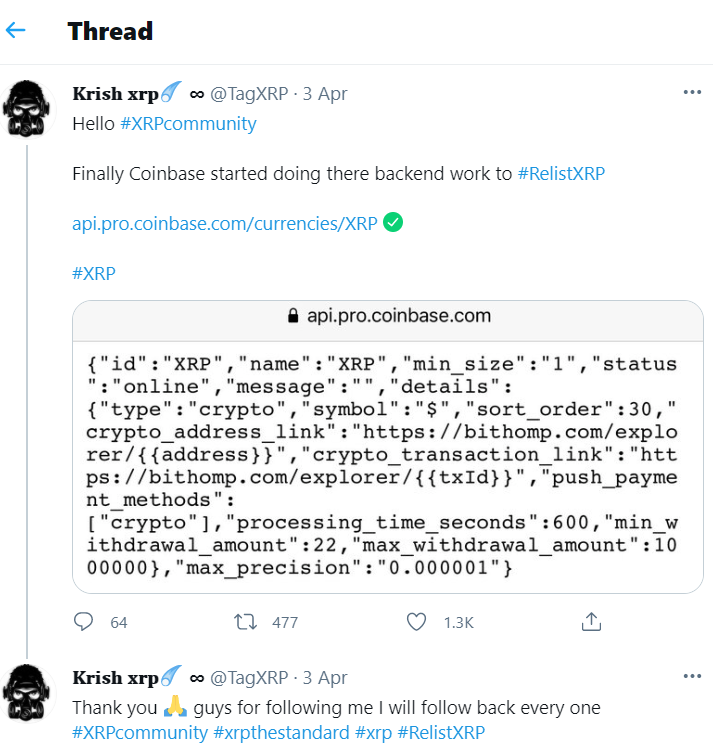The height and width of the screenshot is (753, 713).
Task: Retweet the Coinbase XRP tweet
Action: point(245,622)
